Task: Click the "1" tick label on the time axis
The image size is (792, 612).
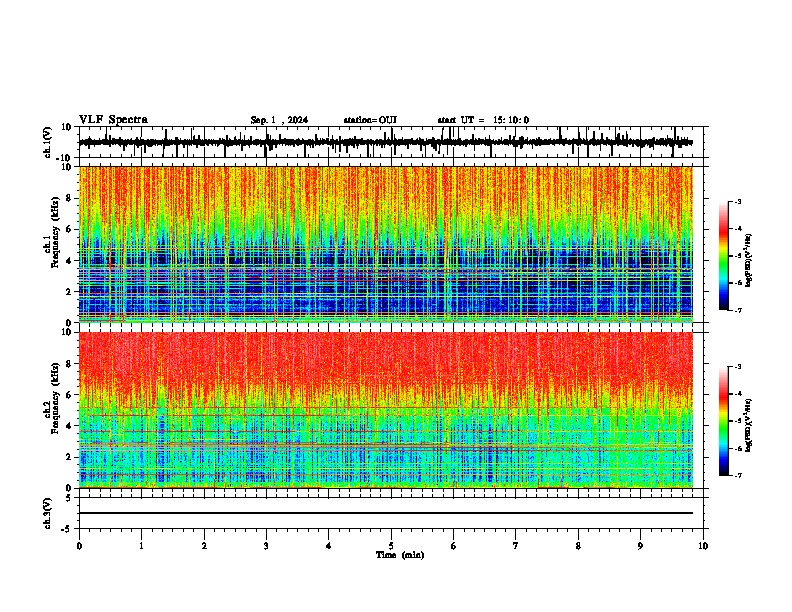Action: 141,546
